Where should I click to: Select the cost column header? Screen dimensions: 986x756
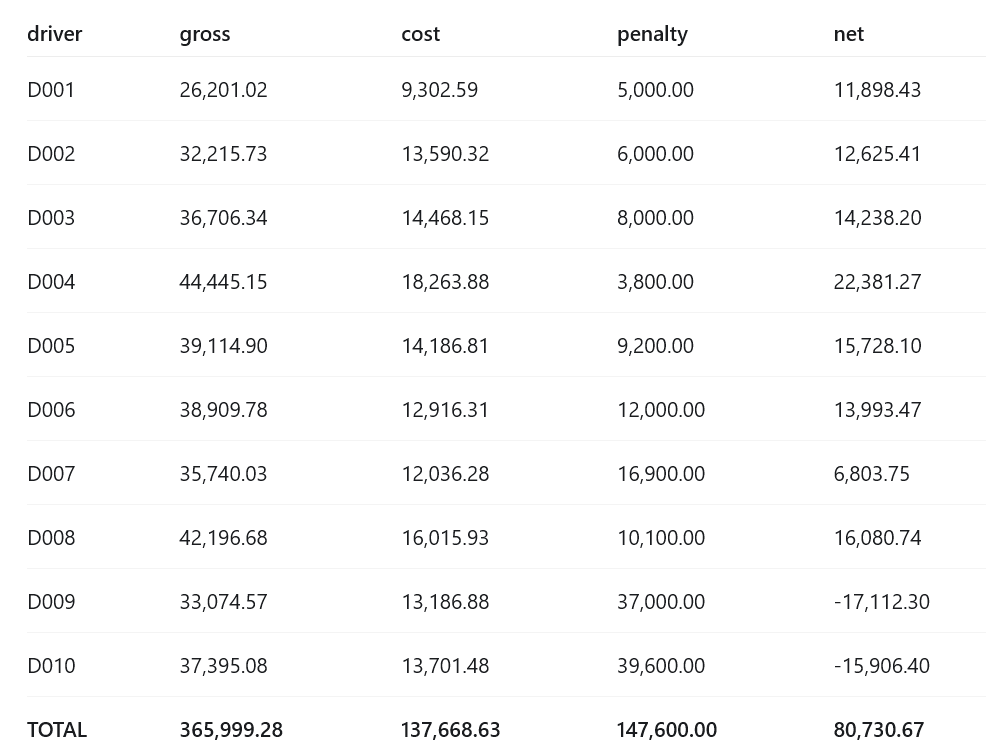[x=421, y=34]
